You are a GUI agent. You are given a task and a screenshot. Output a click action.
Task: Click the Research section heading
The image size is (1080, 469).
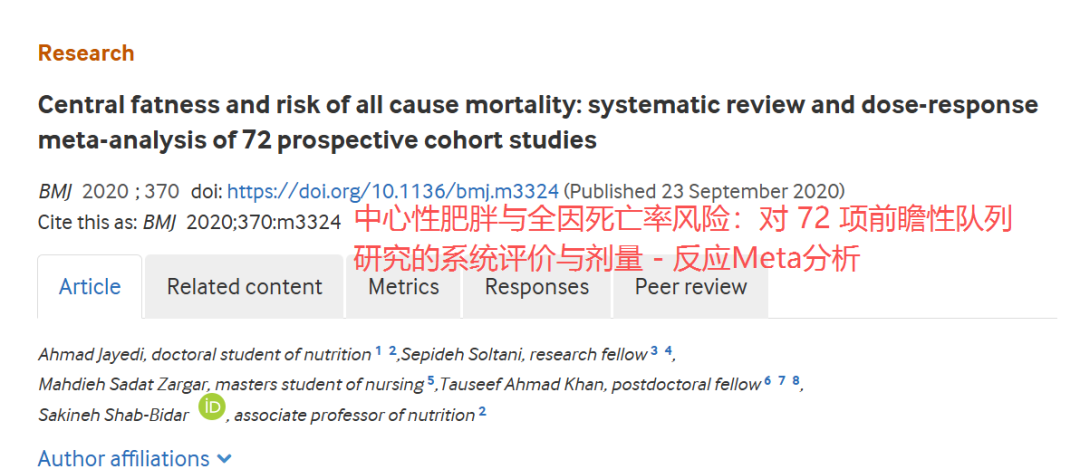pos(86,53)
